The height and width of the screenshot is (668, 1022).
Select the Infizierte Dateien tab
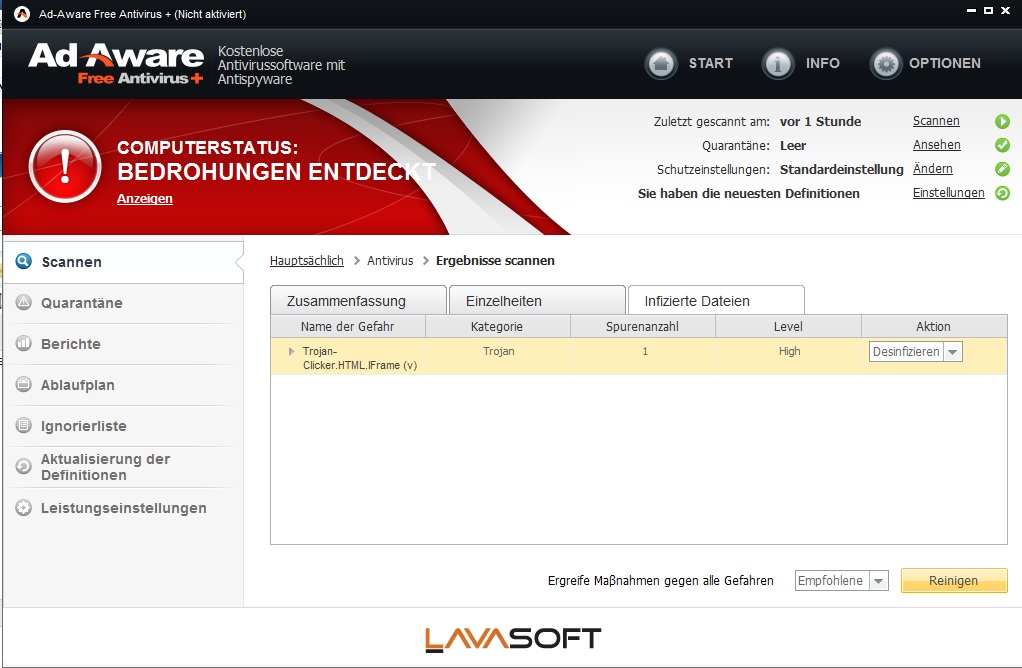(716, 300)
